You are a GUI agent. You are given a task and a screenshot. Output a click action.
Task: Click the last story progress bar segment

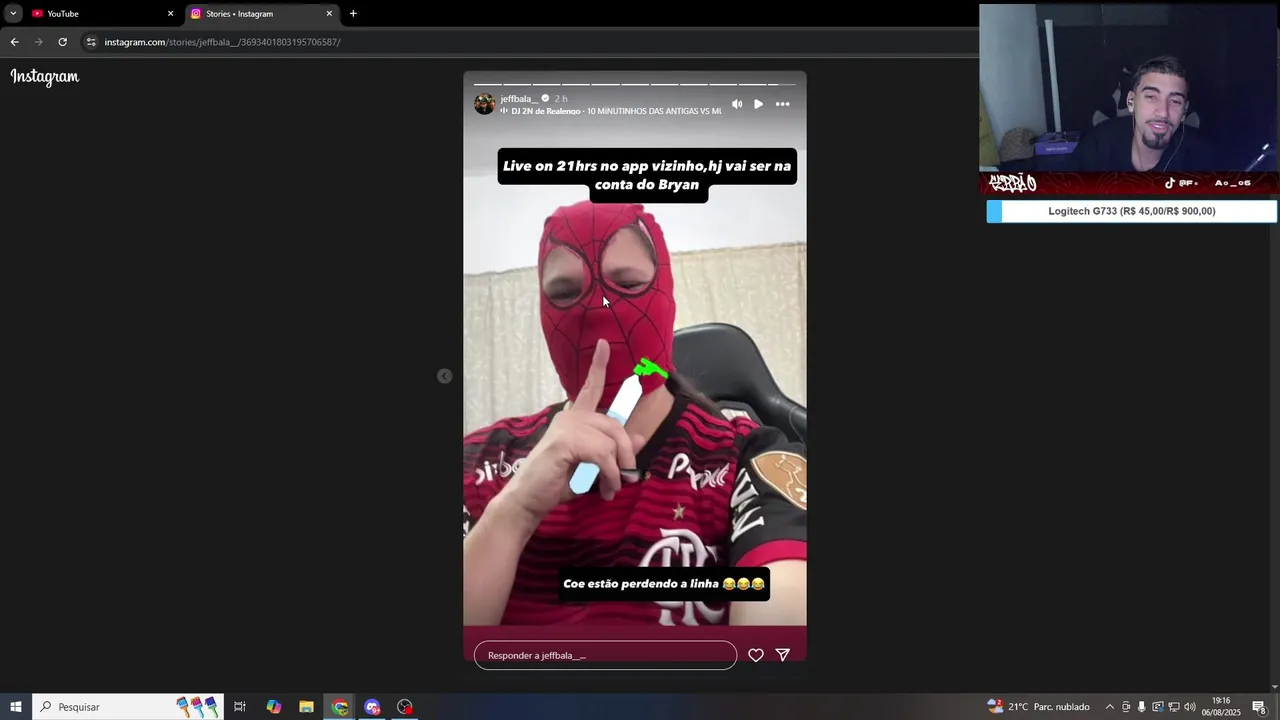[783, 84]
